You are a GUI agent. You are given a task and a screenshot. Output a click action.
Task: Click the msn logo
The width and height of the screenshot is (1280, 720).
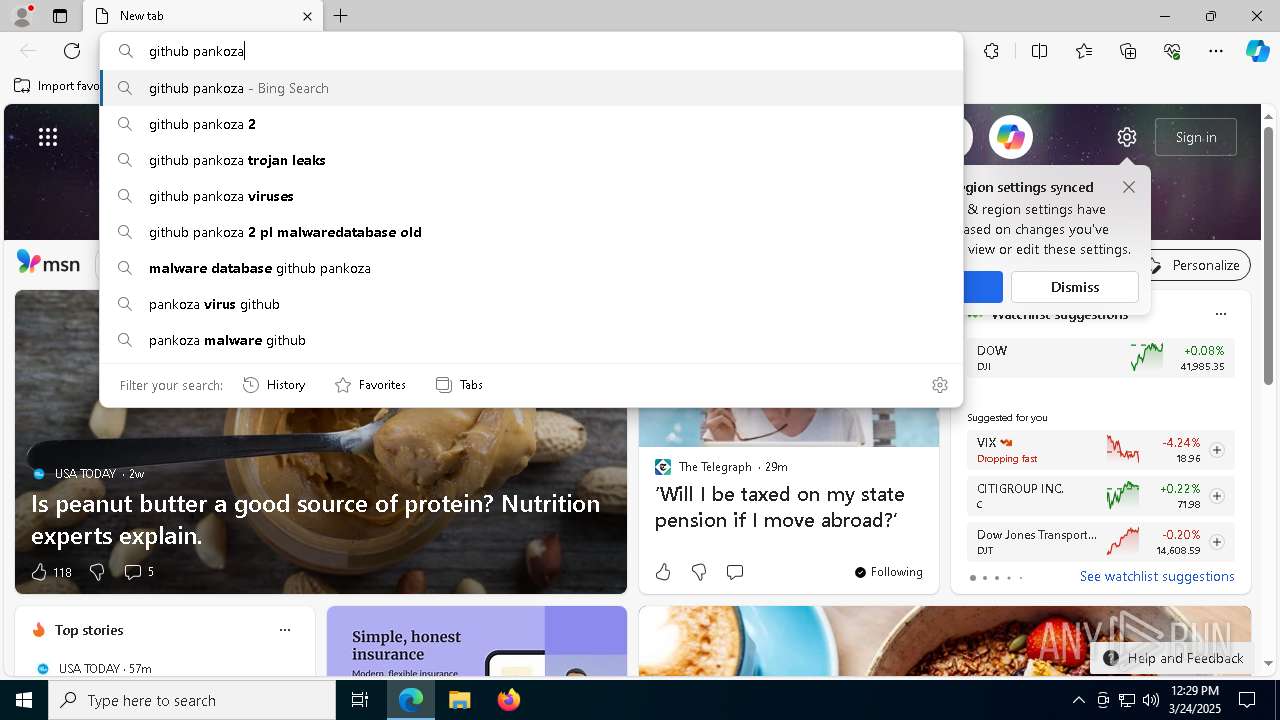[x=48, y=263]
